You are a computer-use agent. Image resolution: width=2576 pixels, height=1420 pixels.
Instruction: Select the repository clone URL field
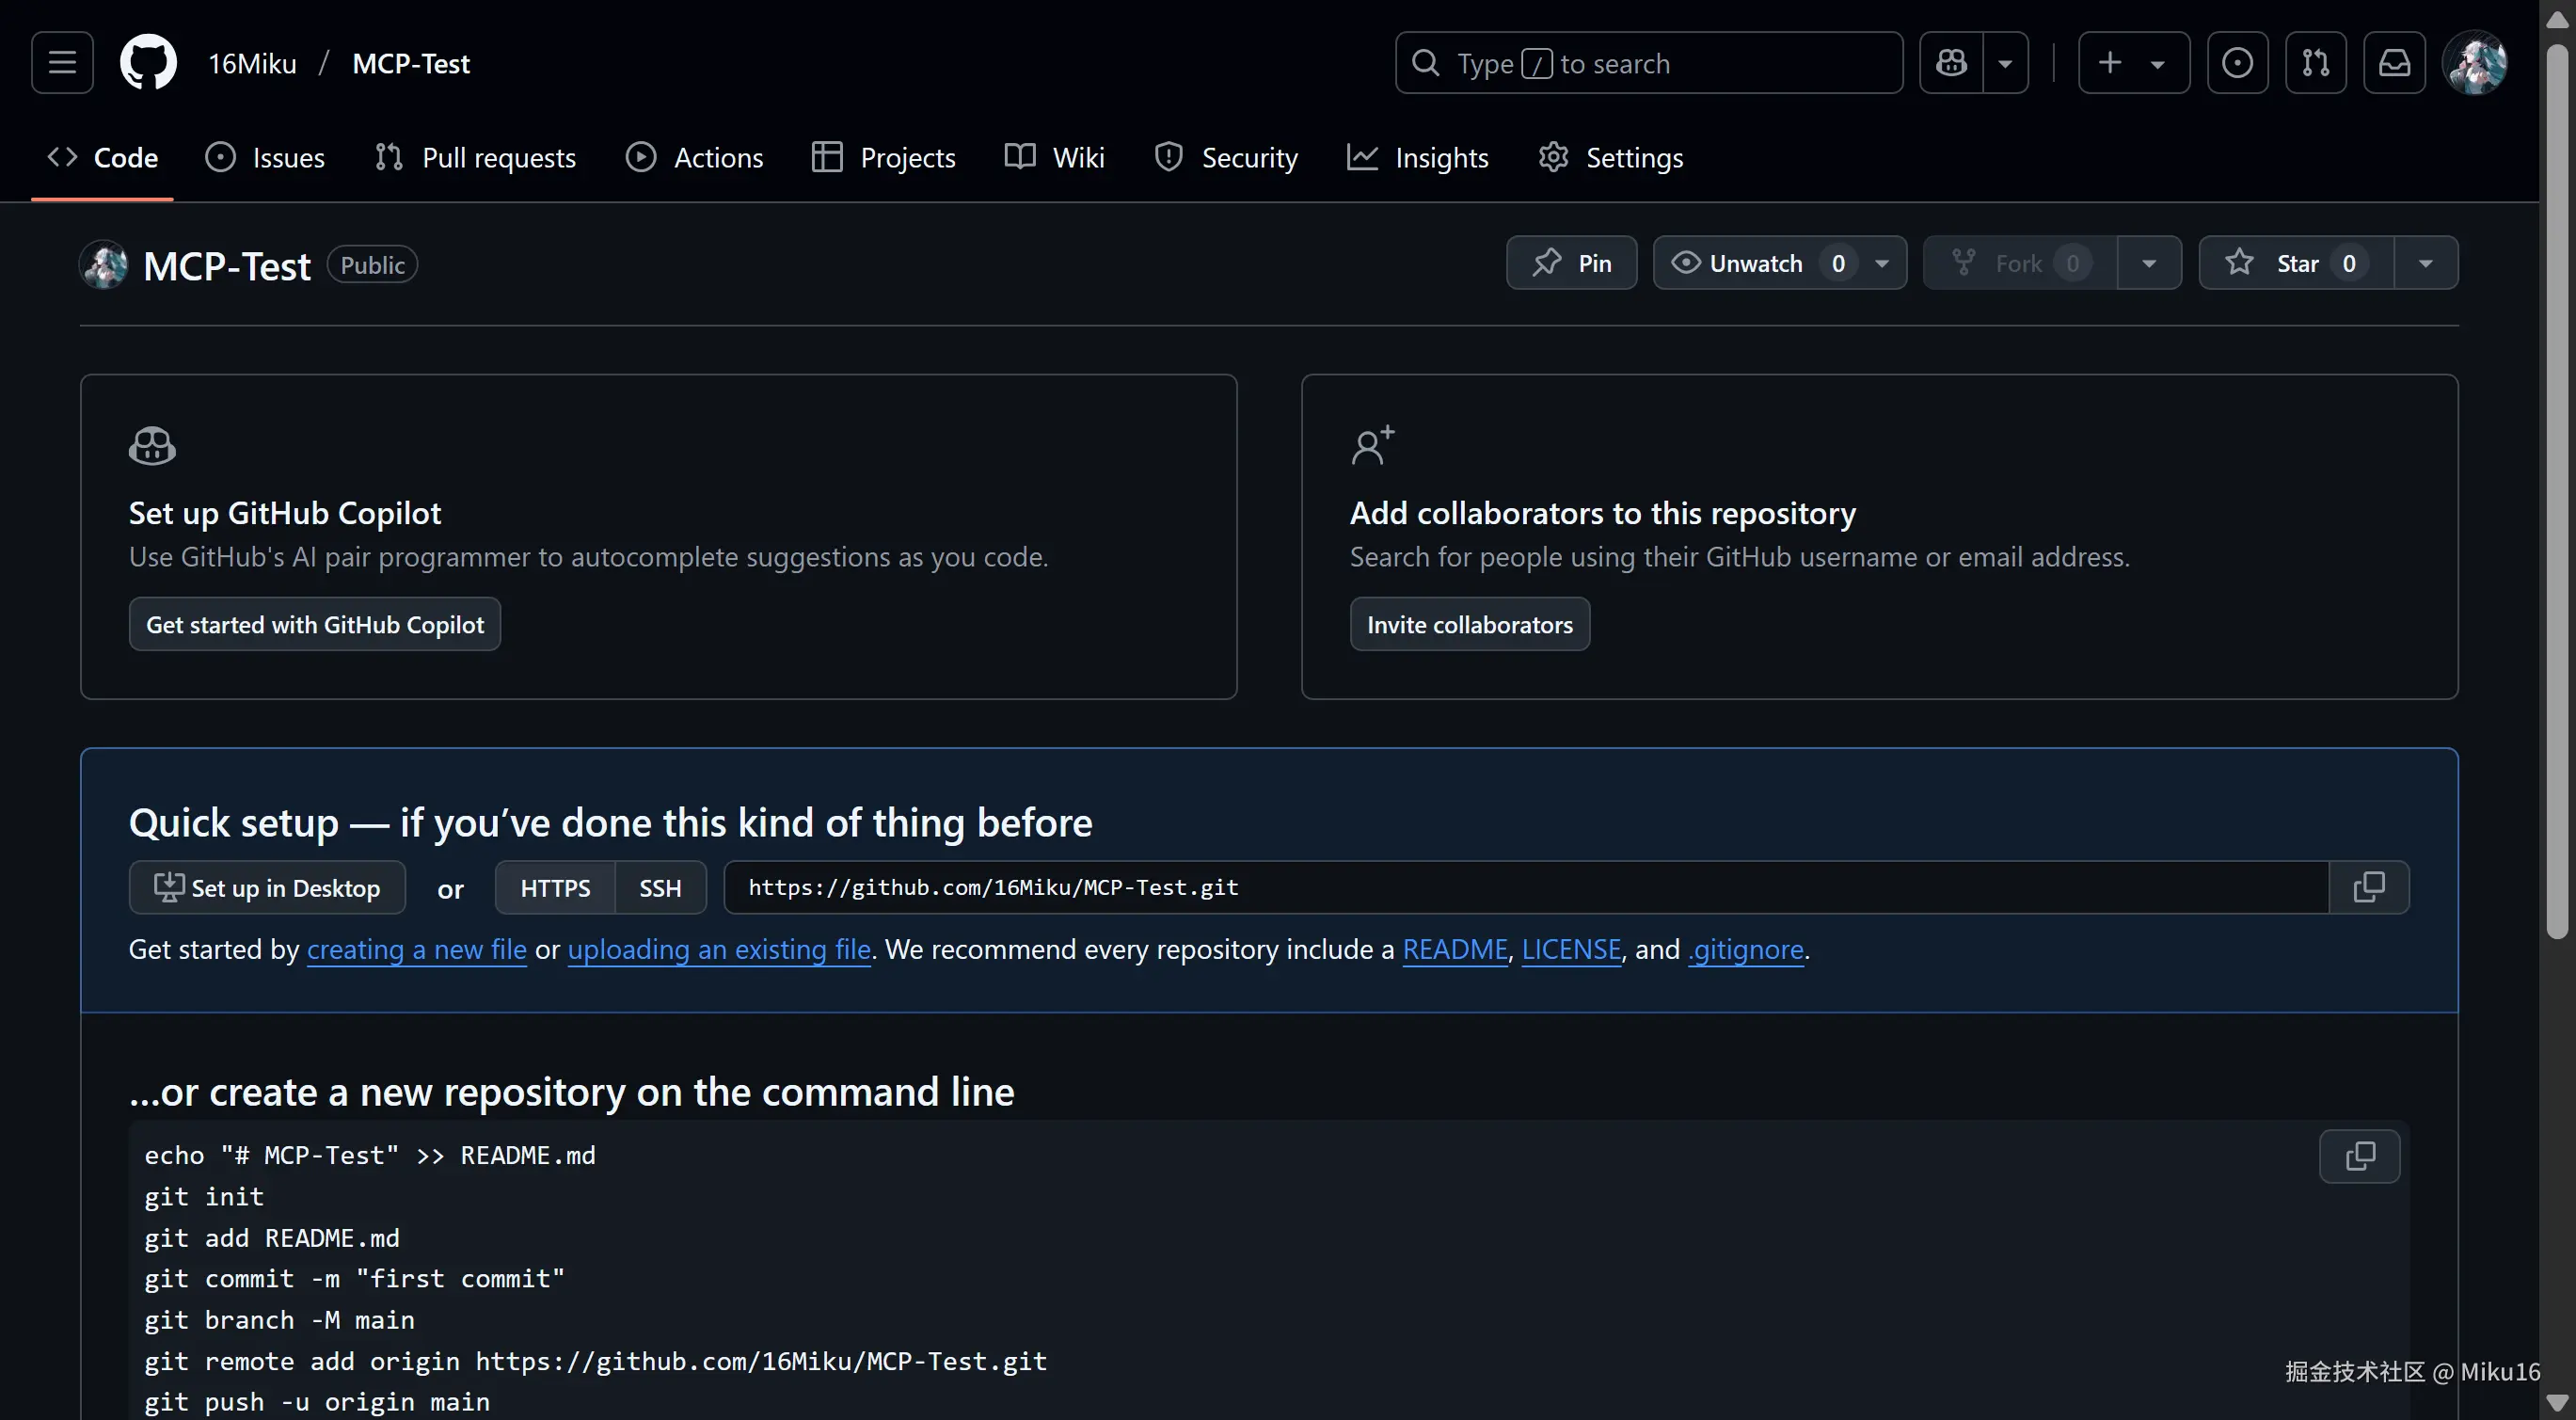1526,888
